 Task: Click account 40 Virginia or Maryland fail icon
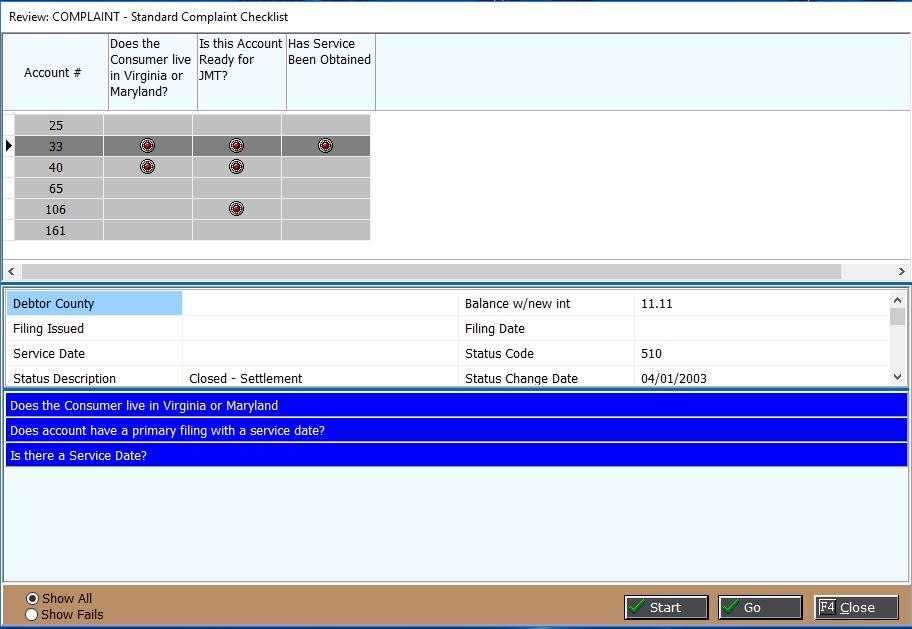(148, 167)
